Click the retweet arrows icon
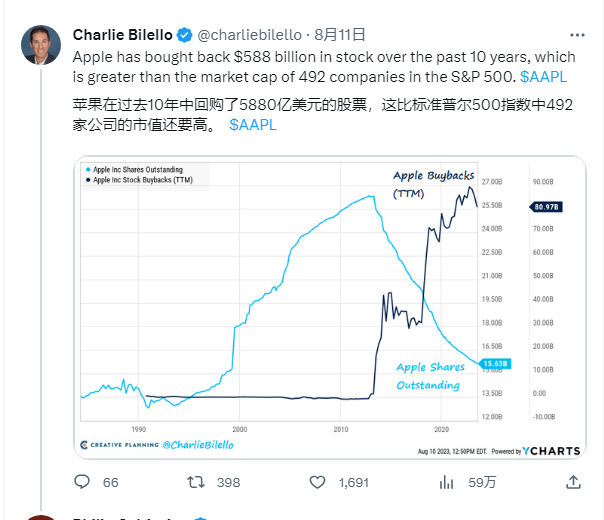The width and height of the screenshot is (604, 520). tap(196, 482)
